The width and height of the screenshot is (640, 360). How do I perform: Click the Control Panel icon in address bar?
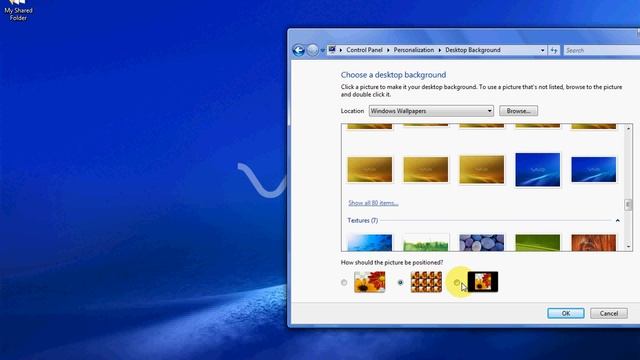pyautogui.click(x=332, y=50)
